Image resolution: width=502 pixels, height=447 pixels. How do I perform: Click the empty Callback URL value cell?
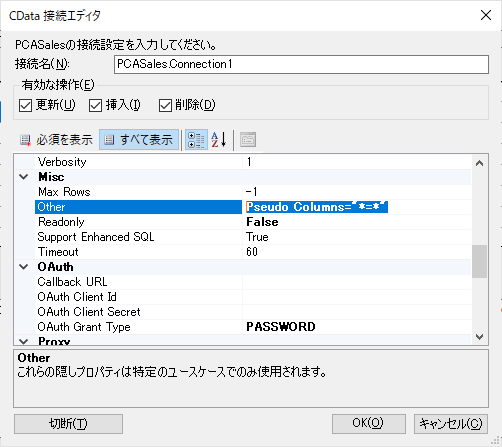357,282
